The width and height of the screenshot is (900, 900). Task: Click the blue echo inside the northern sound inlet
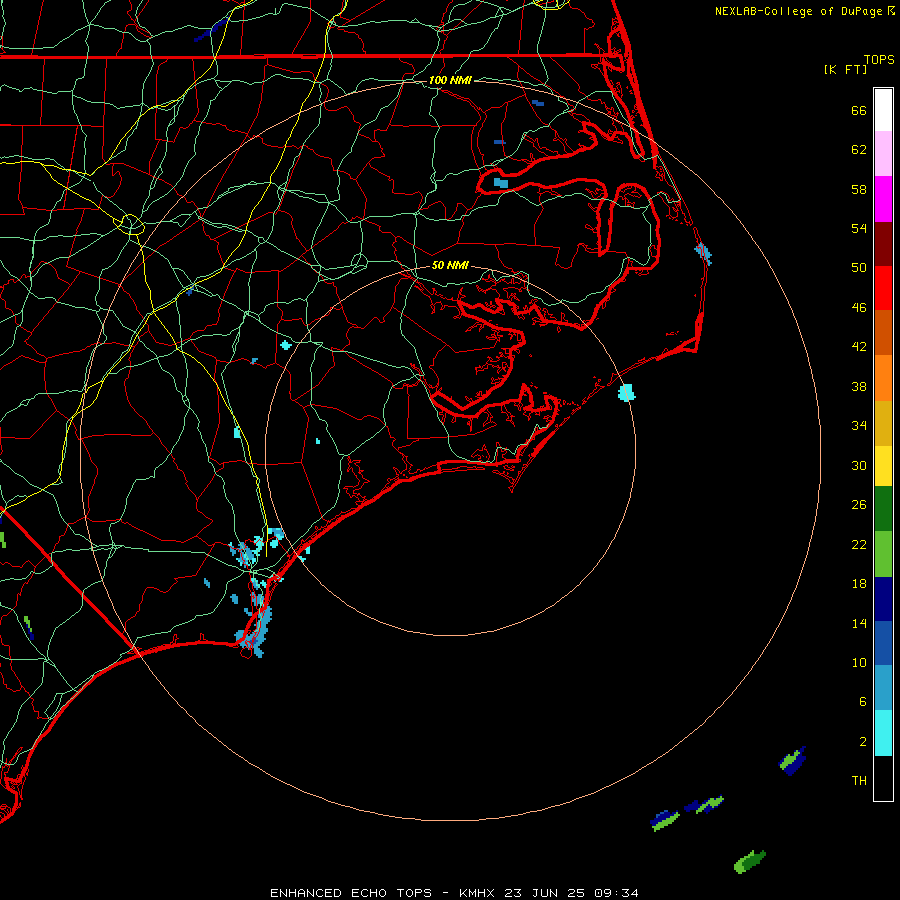(x=501, y=183)
